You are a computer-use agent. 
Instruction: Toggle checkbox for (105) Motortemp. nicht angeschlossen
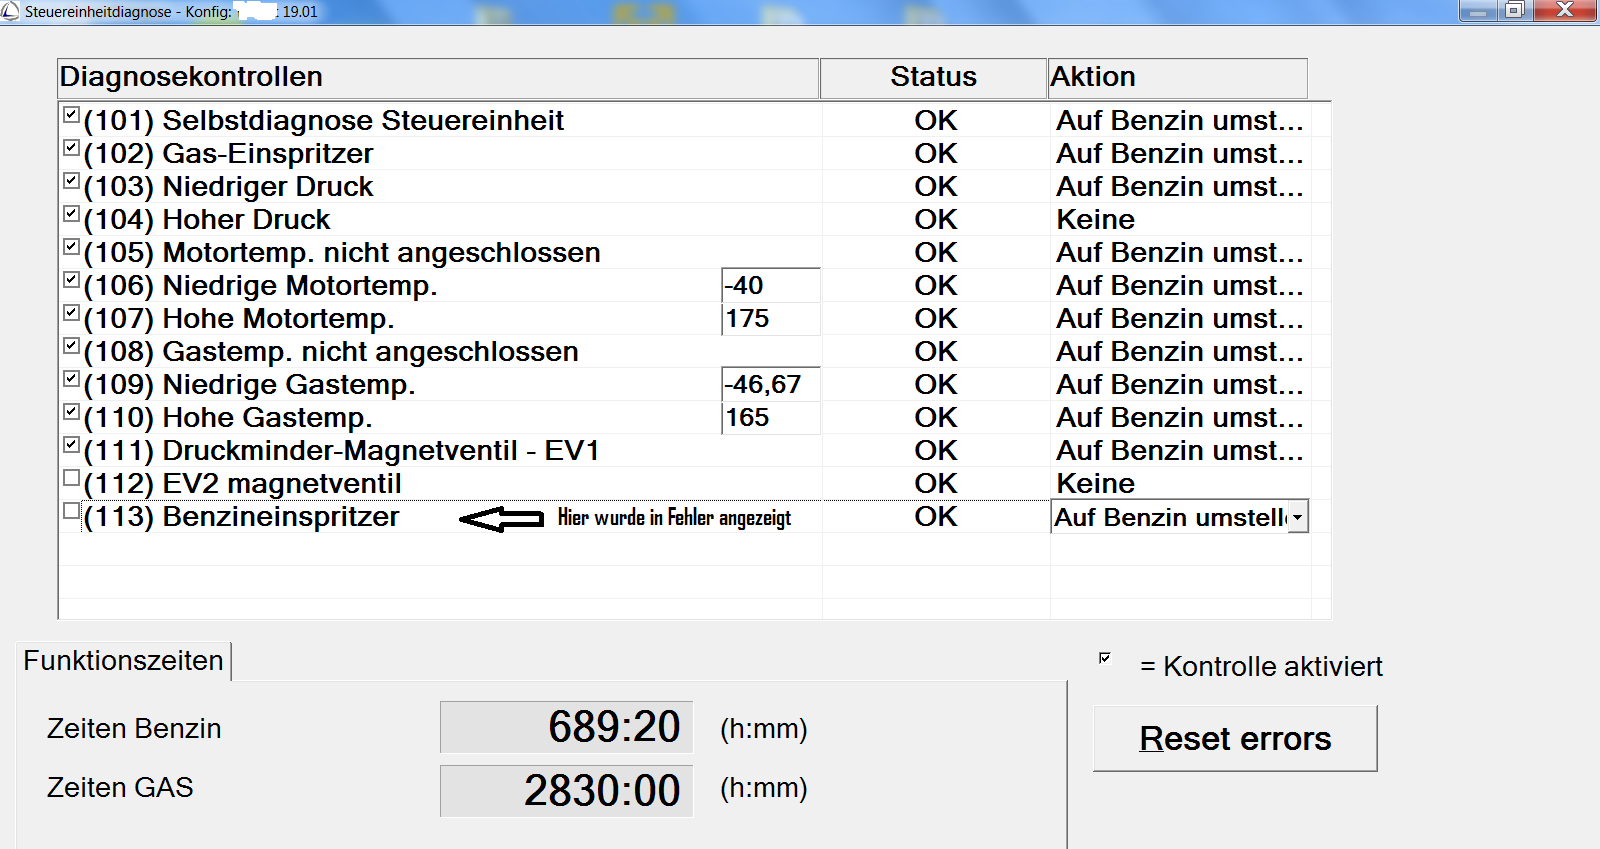71,246
